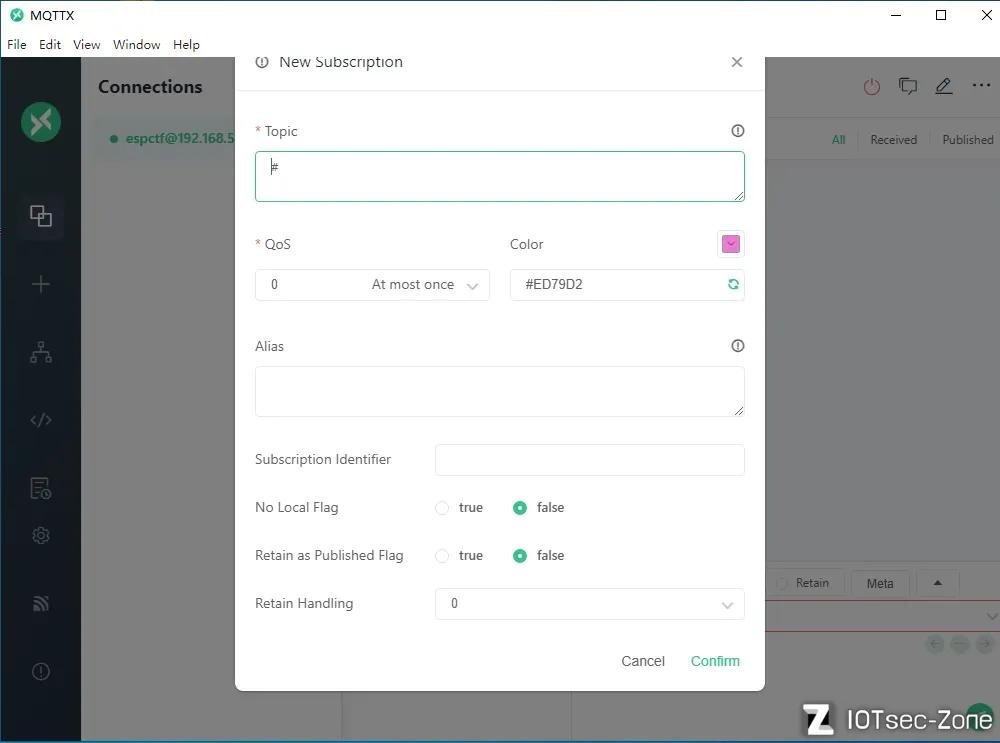Open the Script code icon in sidebar
This screenshot has width=1000, height=743.
[41, 420]
